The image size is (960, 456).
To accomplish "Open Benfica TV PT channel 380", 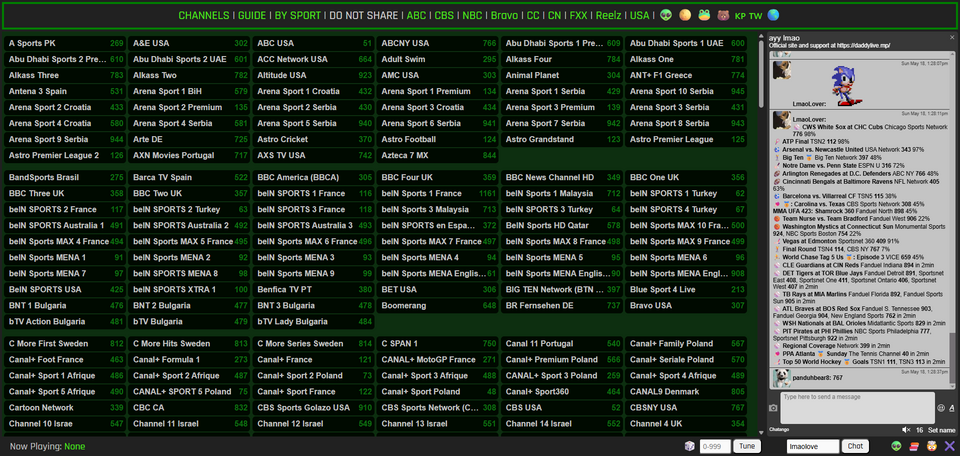I will point(314,290).
